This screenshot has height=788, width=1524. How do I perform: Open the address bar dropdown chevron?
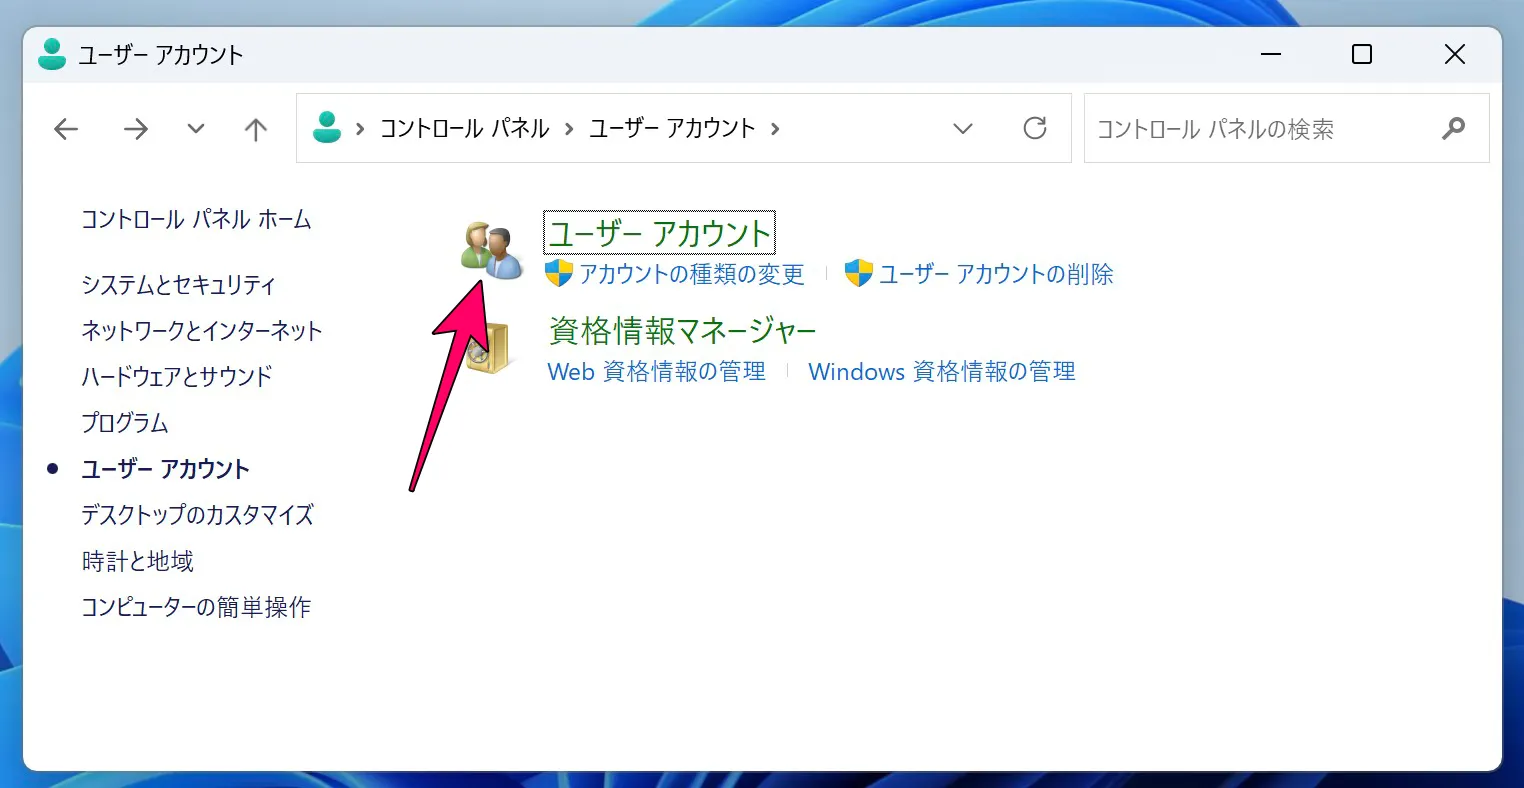pyautogui.click(x=962, y=128)
